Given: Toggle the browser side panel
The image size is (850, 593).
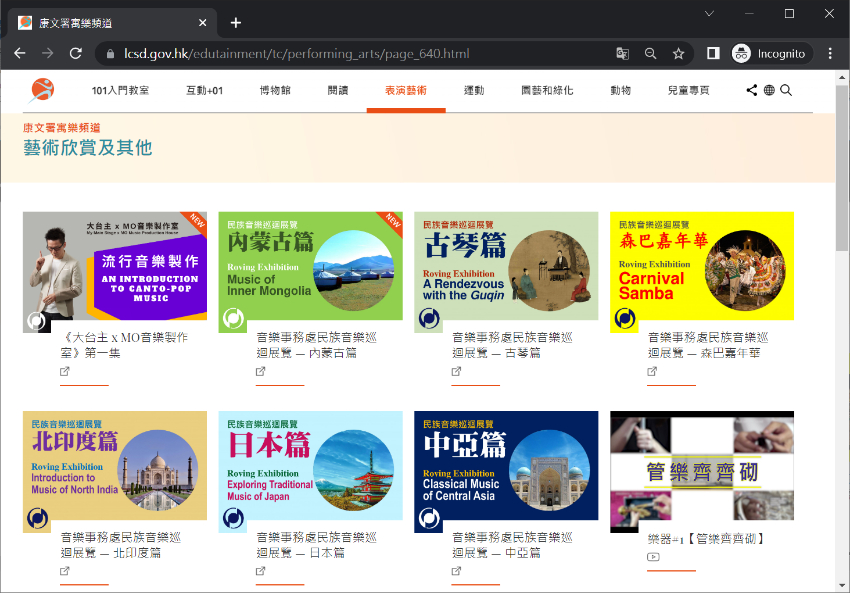Looking at the screenshot, I should (x=713, y=53).
